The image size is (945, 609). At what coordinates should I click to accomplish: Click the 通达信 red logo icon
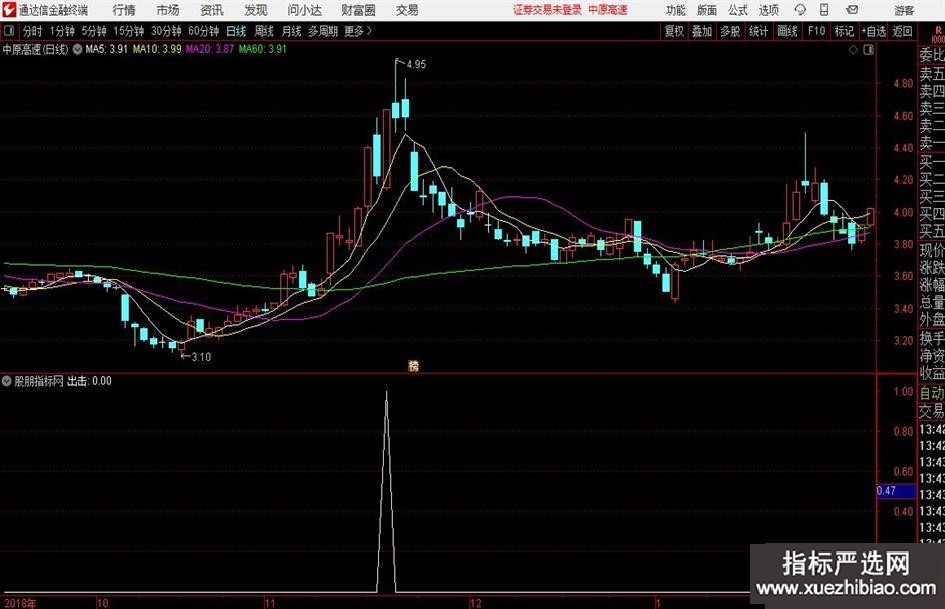9,10
